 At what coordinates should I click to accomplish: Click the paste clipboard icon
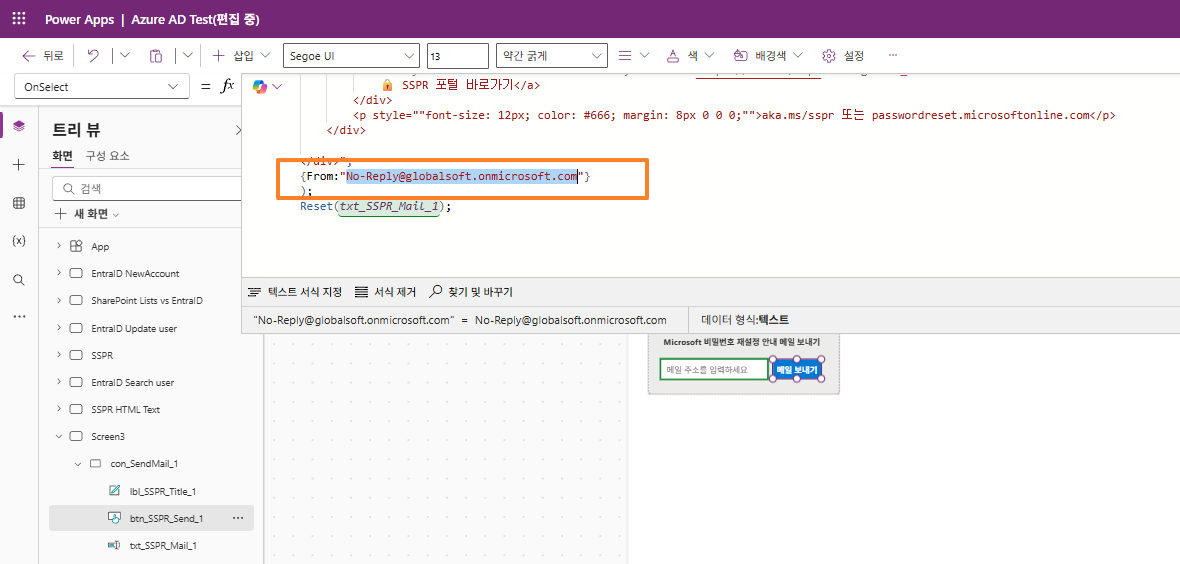point(156,56)
